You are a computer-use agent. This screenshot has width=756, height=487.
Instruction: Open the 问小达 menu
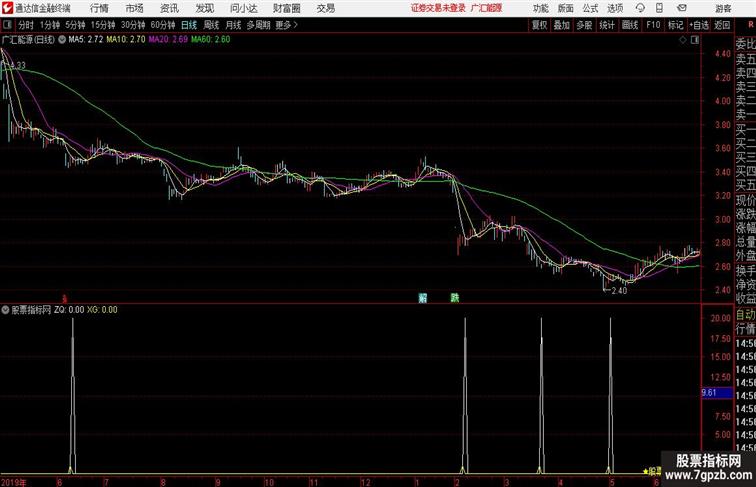pos(244,8)
